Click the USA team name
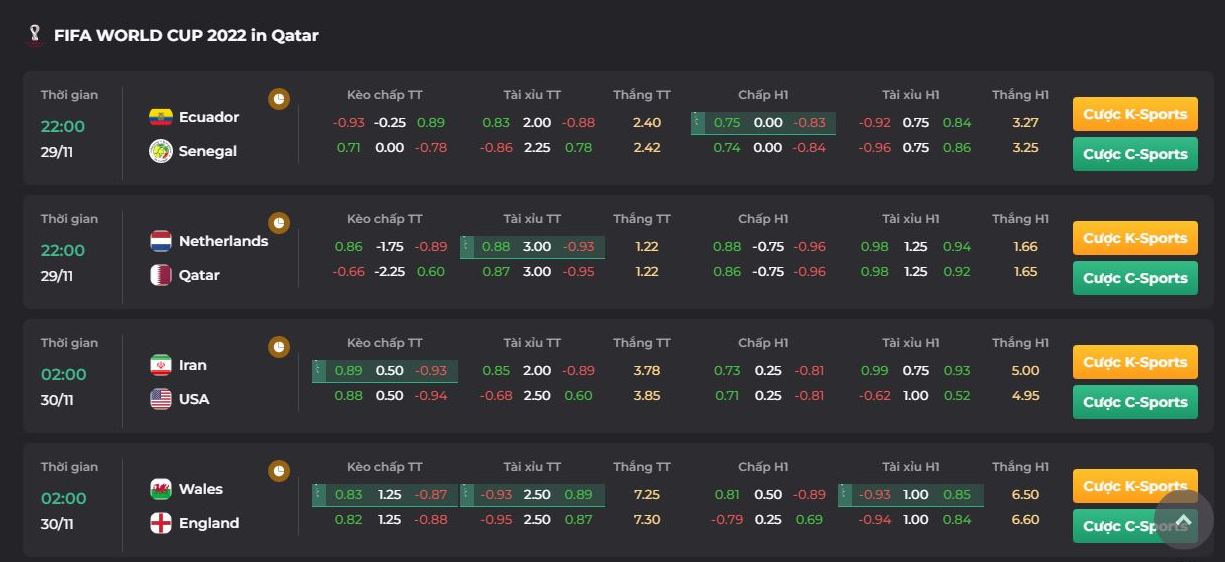This screenshot has height=562, width=1225. click(194, 399)
